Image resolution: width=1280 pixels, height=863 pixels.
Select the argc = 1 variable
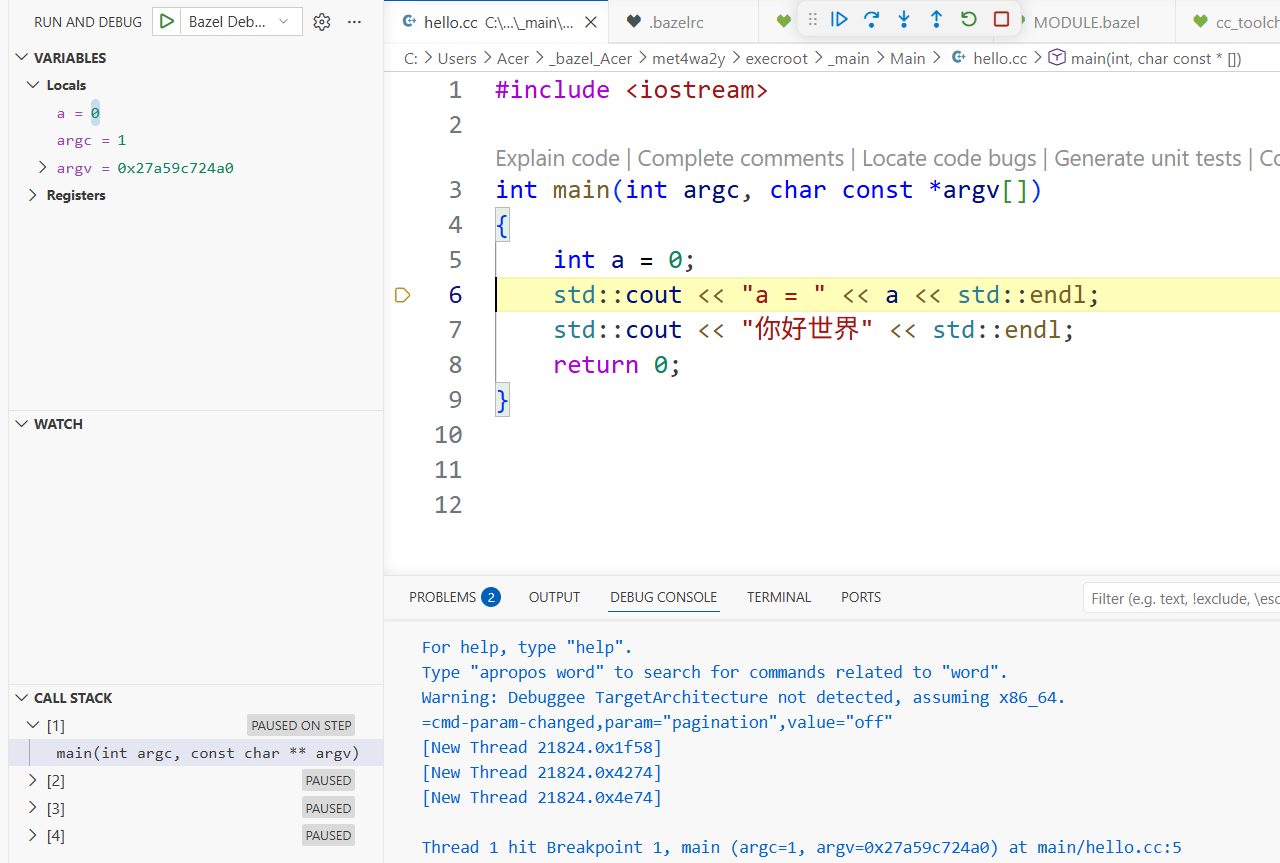pos(91,140)
